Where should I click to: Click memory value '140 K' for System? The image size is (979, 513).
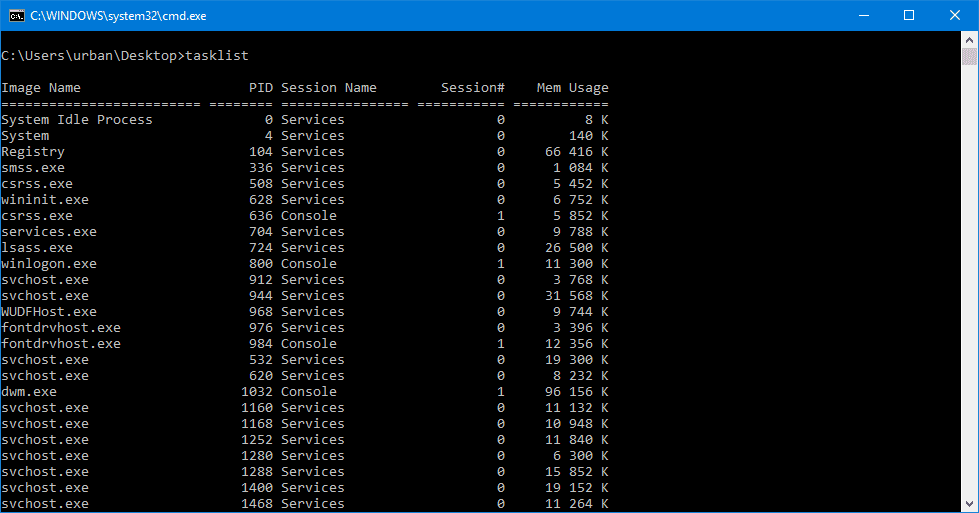[589, 136]
